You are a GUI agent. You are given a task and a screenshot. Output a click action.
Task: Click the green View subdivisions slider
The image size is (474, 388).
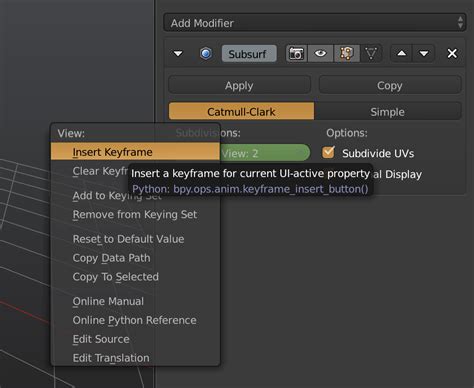coord(265,153)
